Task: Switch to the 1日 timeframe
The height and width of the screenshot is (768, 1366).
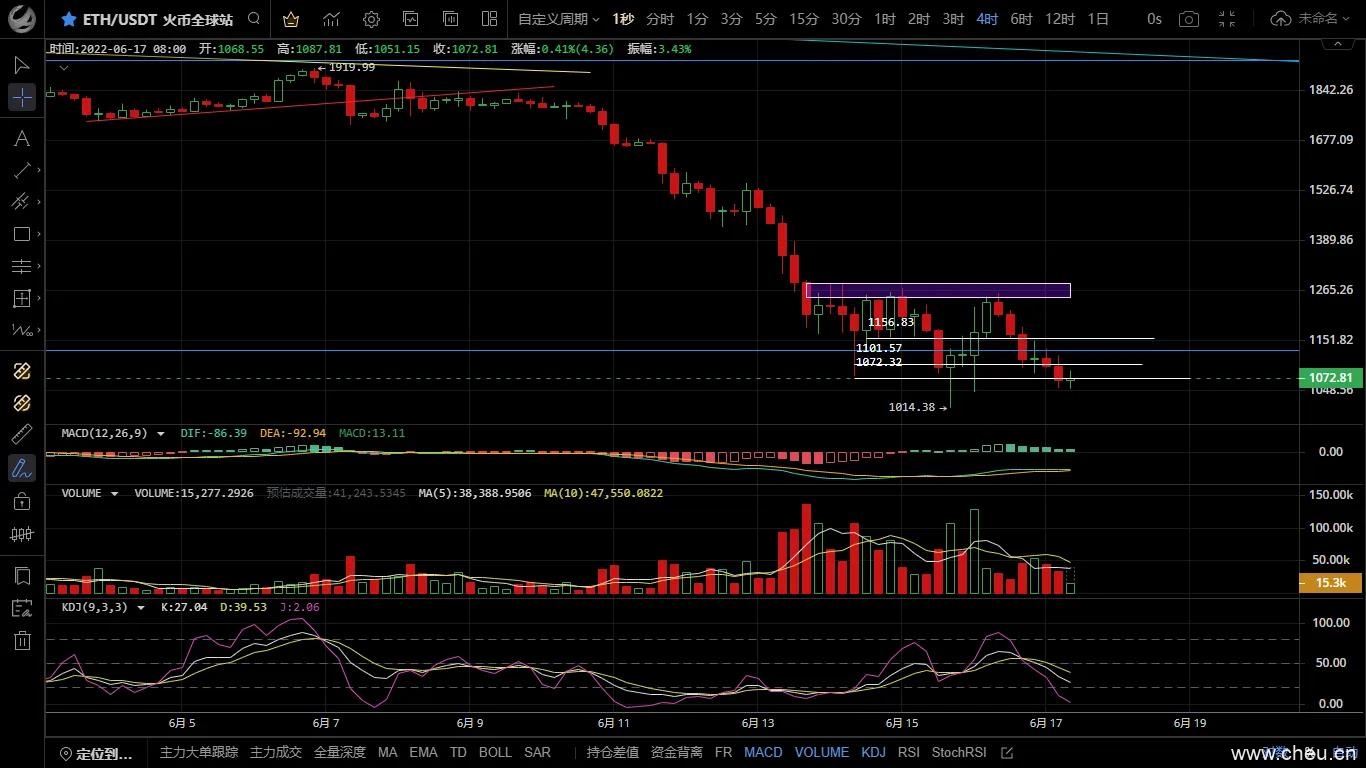Action: click(x=1098, y=19)
